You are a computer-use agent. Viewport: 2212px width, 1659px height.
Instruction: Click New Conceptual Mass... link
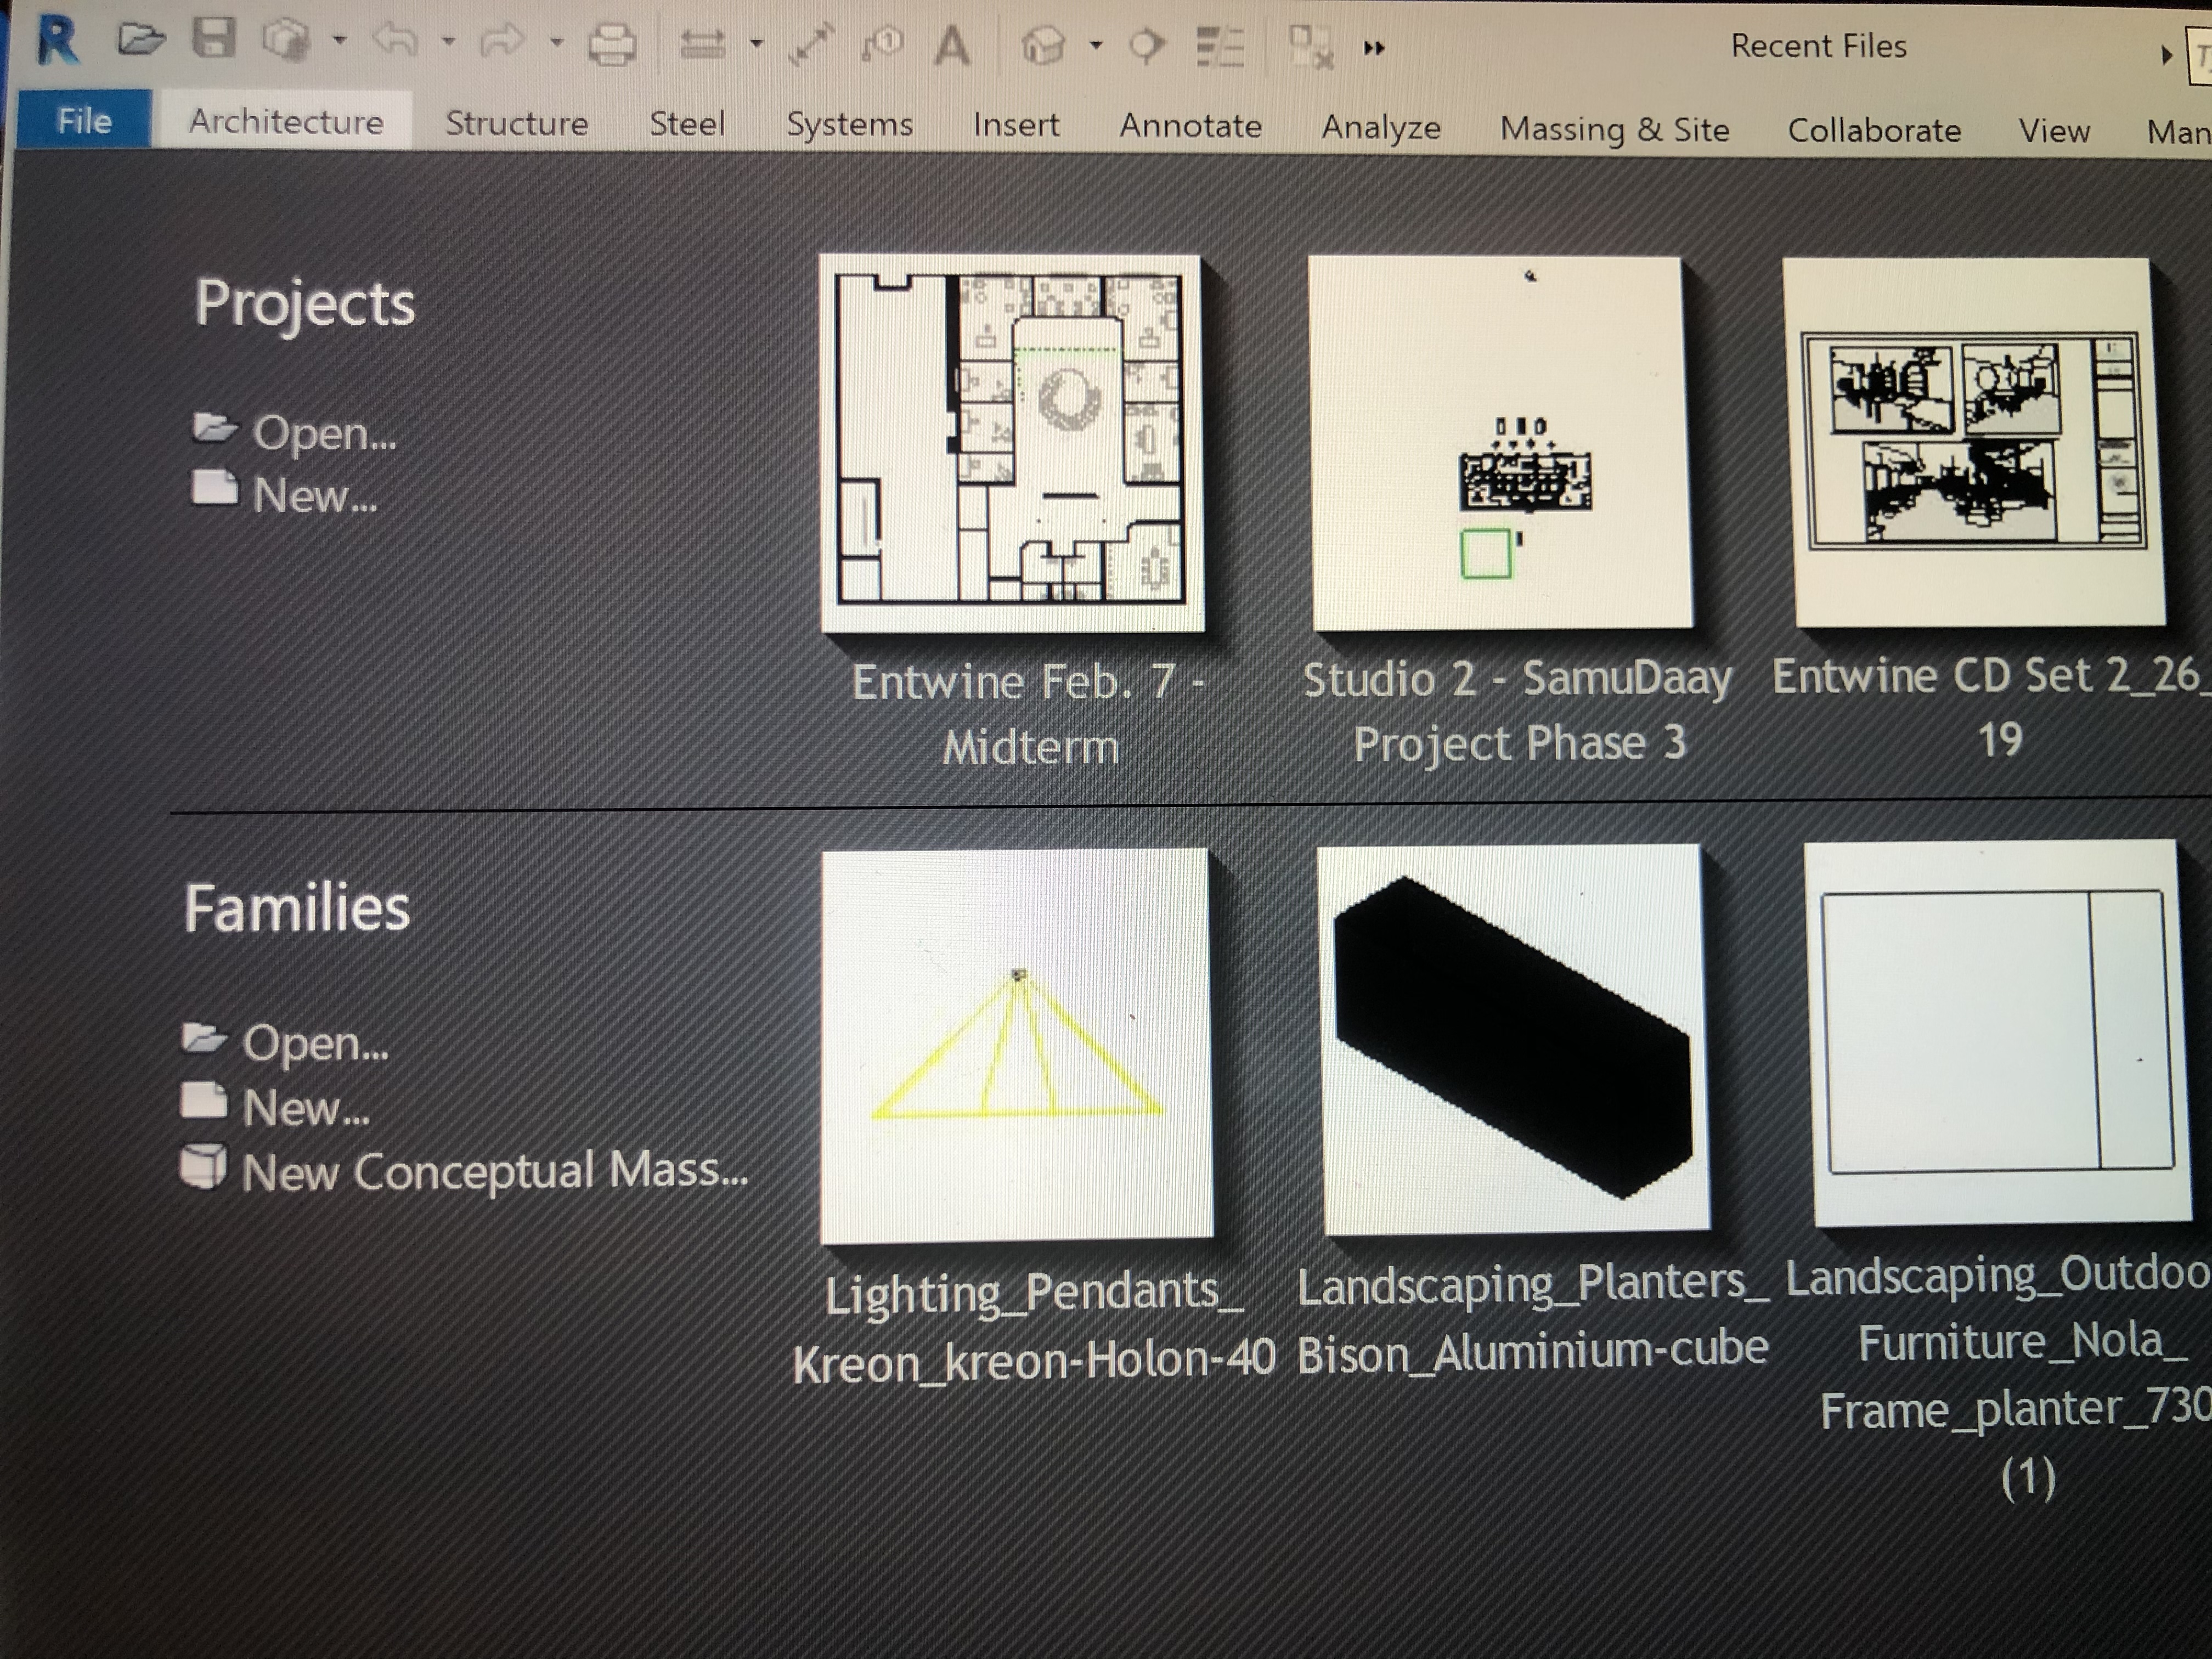coord(494,1170)
